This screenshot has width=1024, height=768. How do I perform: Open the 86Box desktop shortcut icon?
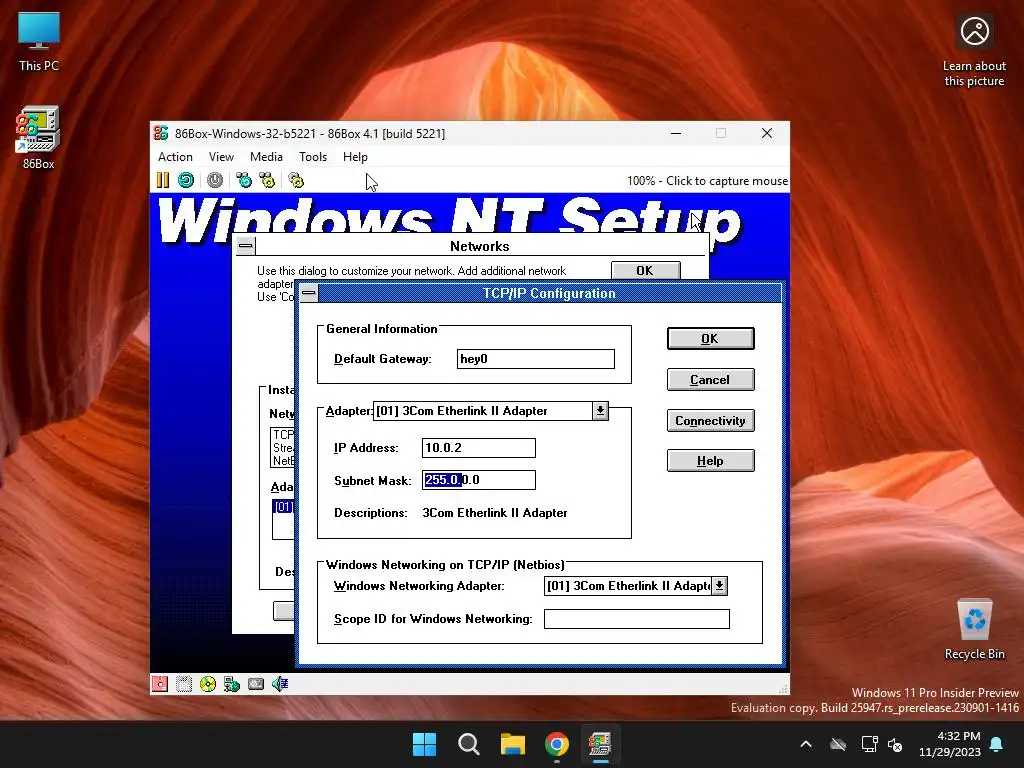[x=38, y=138]
